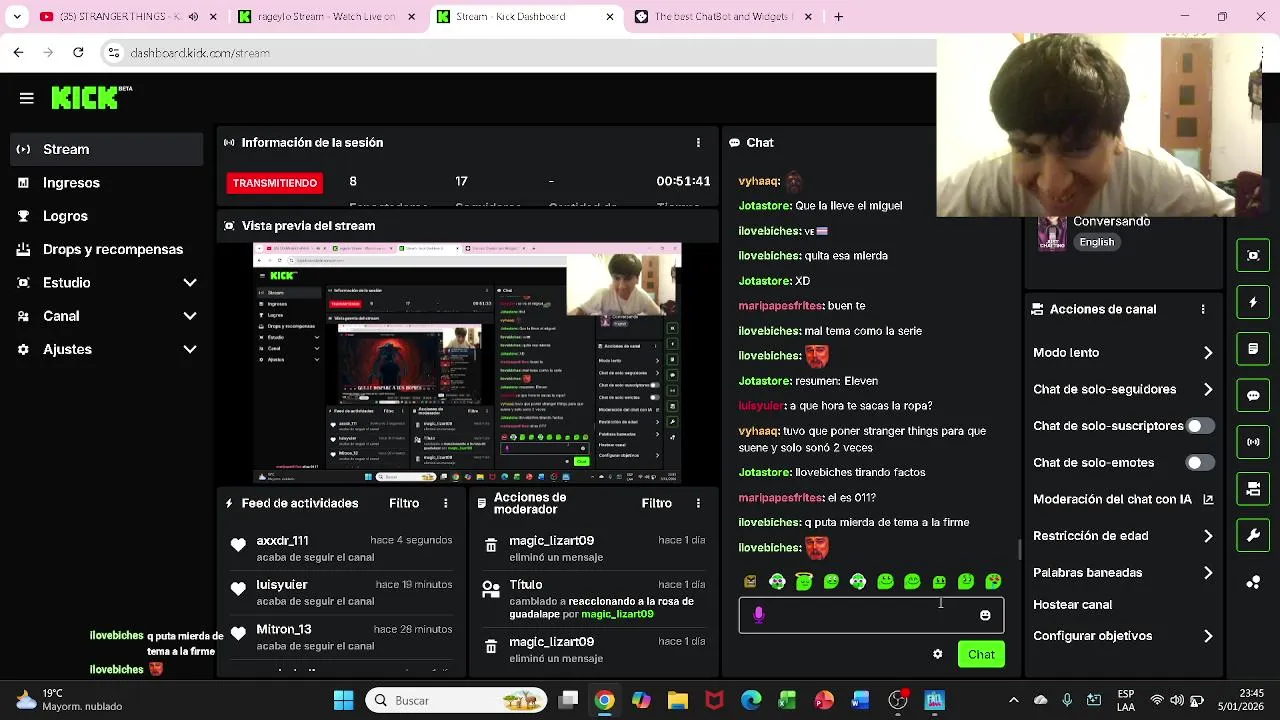Click the English language tag
The width and height of the screenshot is (1280, 720).
pos(1096,242)
